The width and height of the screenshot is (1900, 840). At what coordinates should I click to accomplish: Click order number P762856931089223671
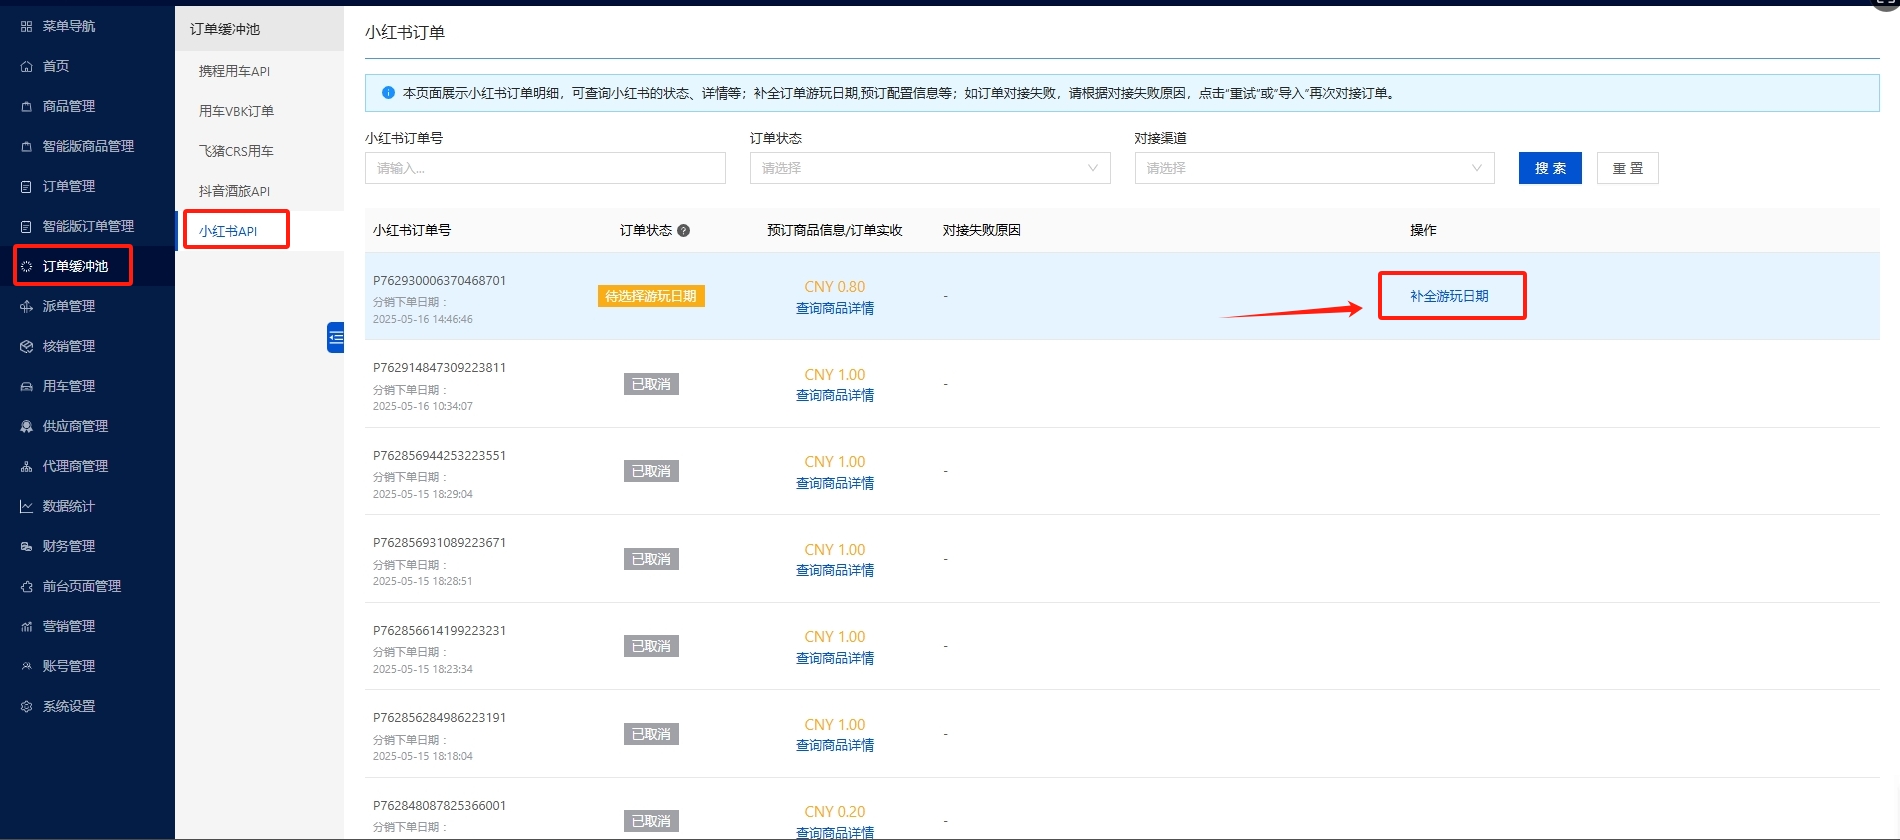point(440,543)
